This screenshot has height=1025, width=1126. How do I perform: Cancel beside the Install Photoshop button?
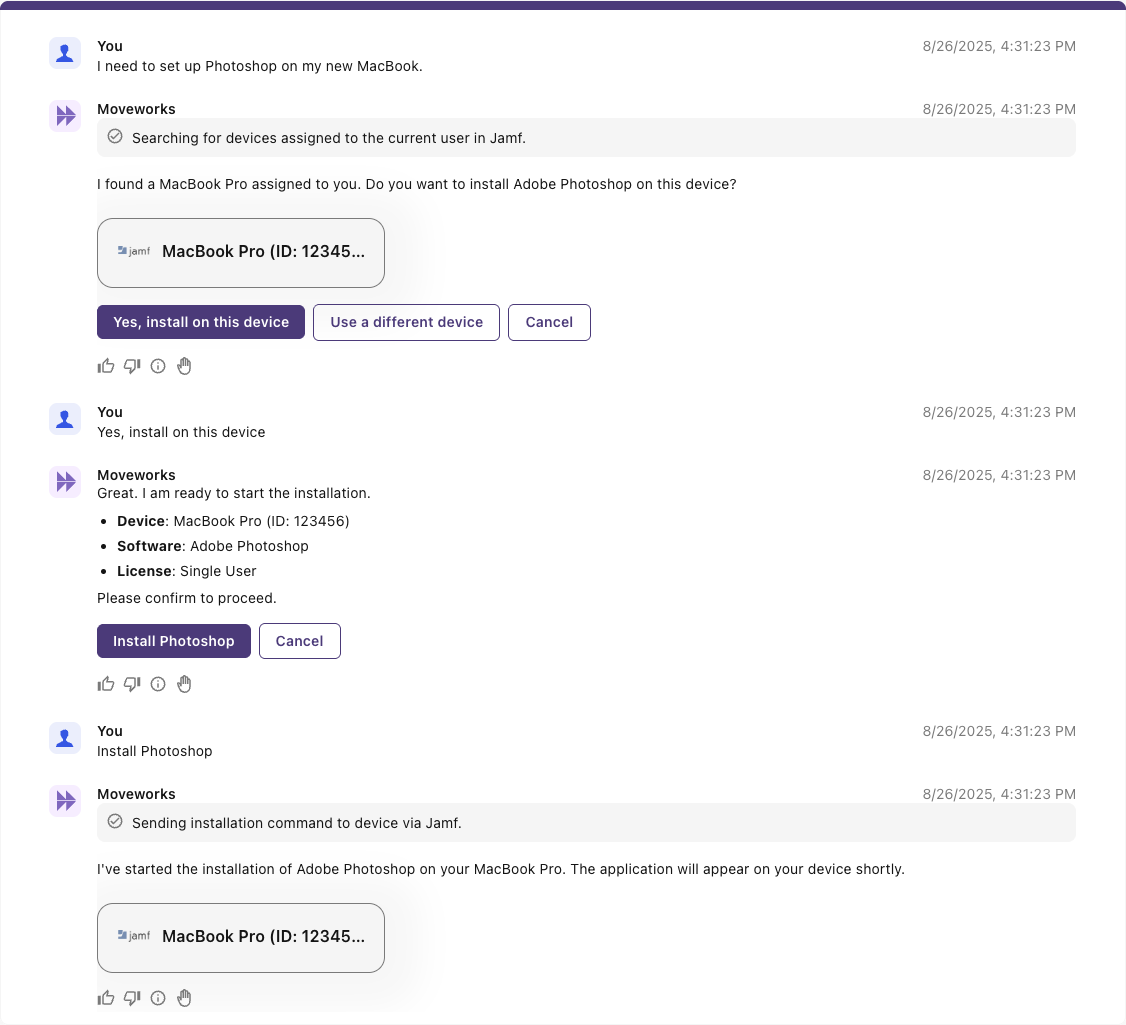299,641
